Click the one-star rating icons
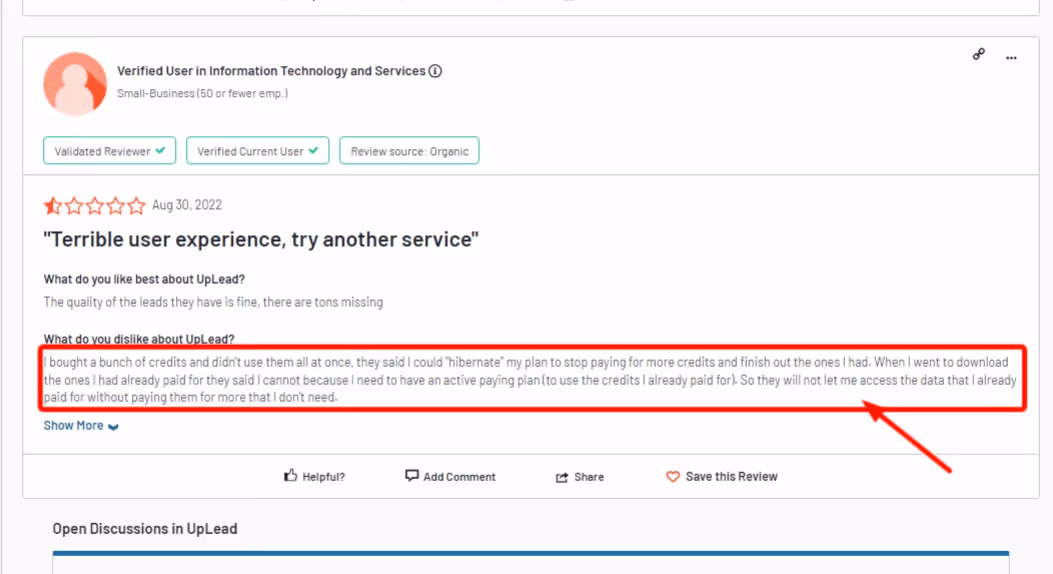The image size is (1053, 574). [x=95, y=205]
